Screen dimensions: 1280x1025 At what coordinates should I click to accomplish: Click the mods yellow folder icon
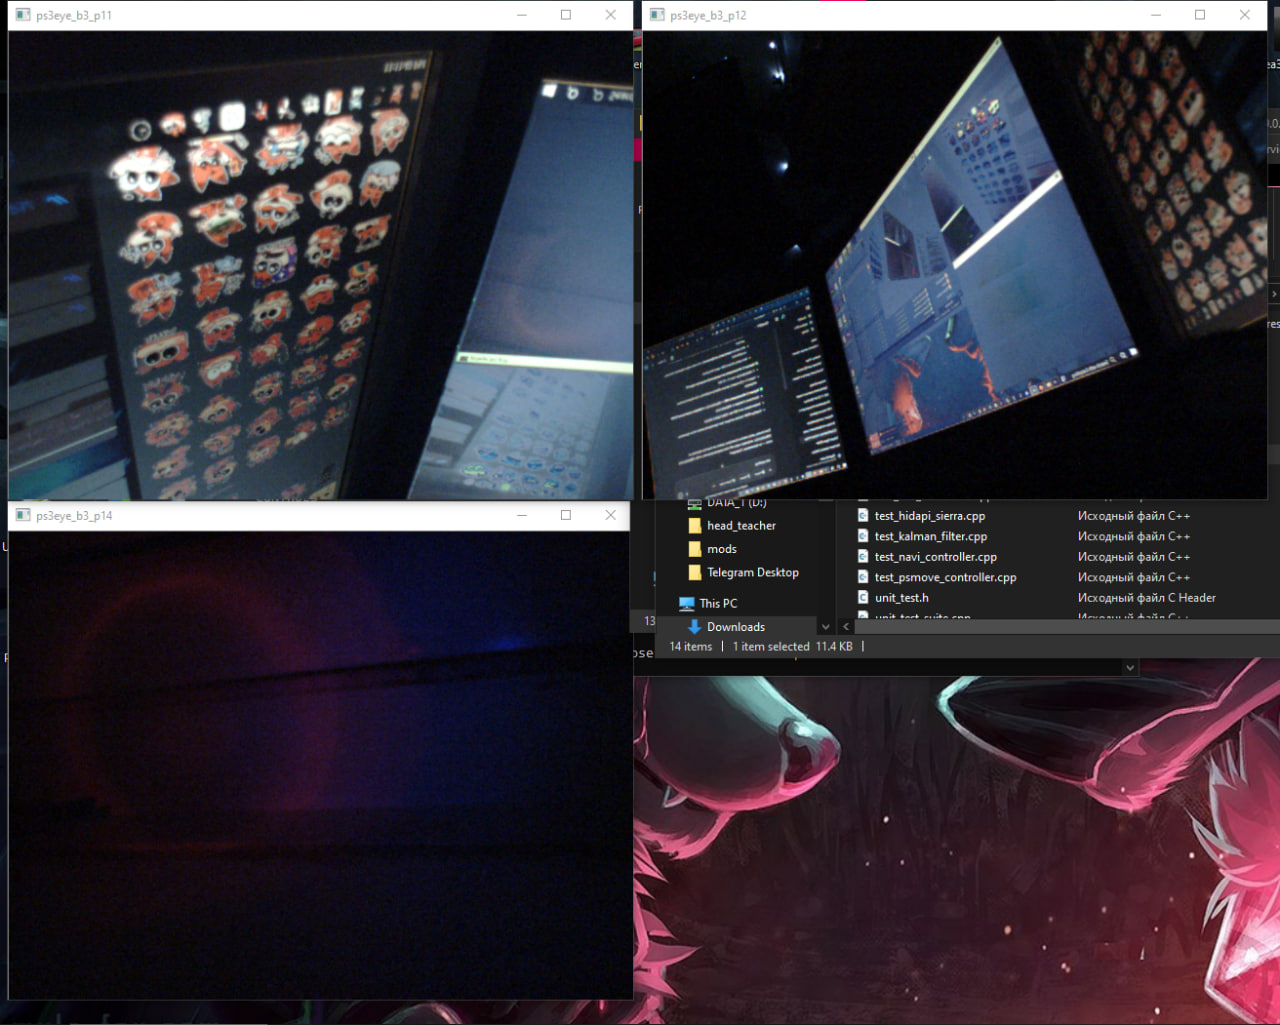click(695, 549)
